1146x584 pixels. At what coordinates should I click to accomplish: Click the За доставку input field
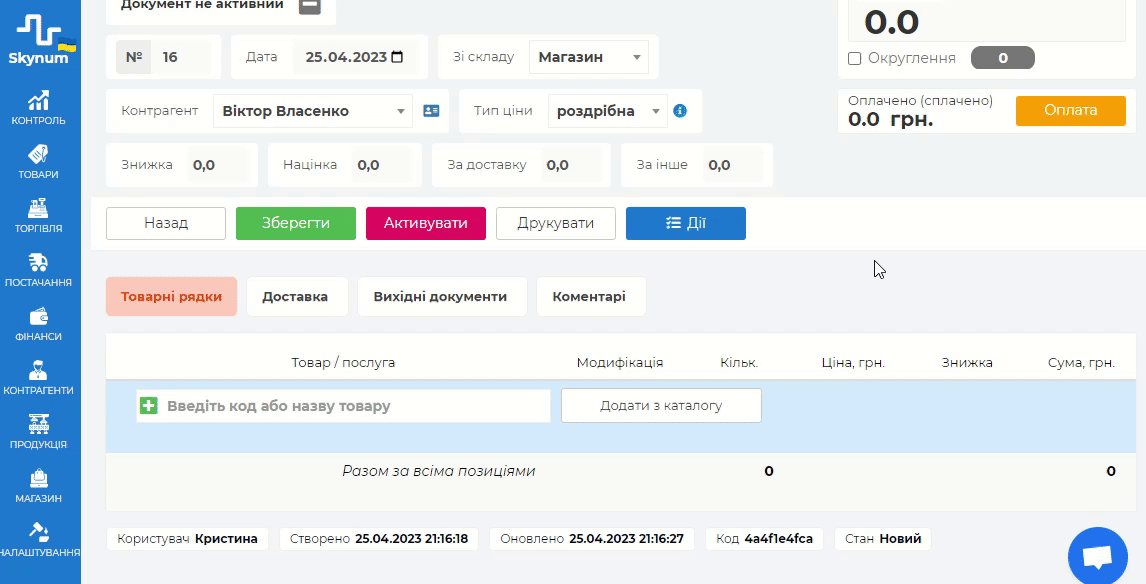pyautogui.click(x=572, y=165)
